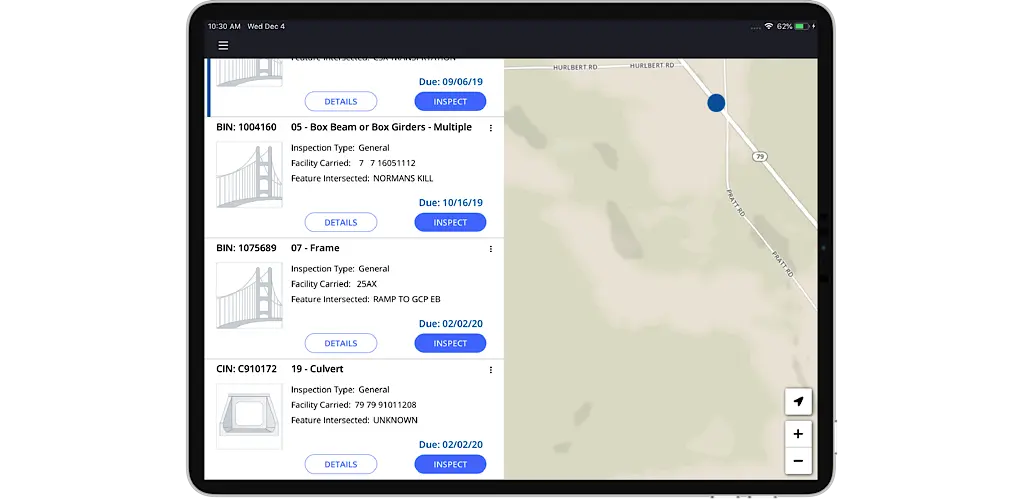
Task: Select 'NORMANS KILL' feature text
Action: tap(403, 178)
